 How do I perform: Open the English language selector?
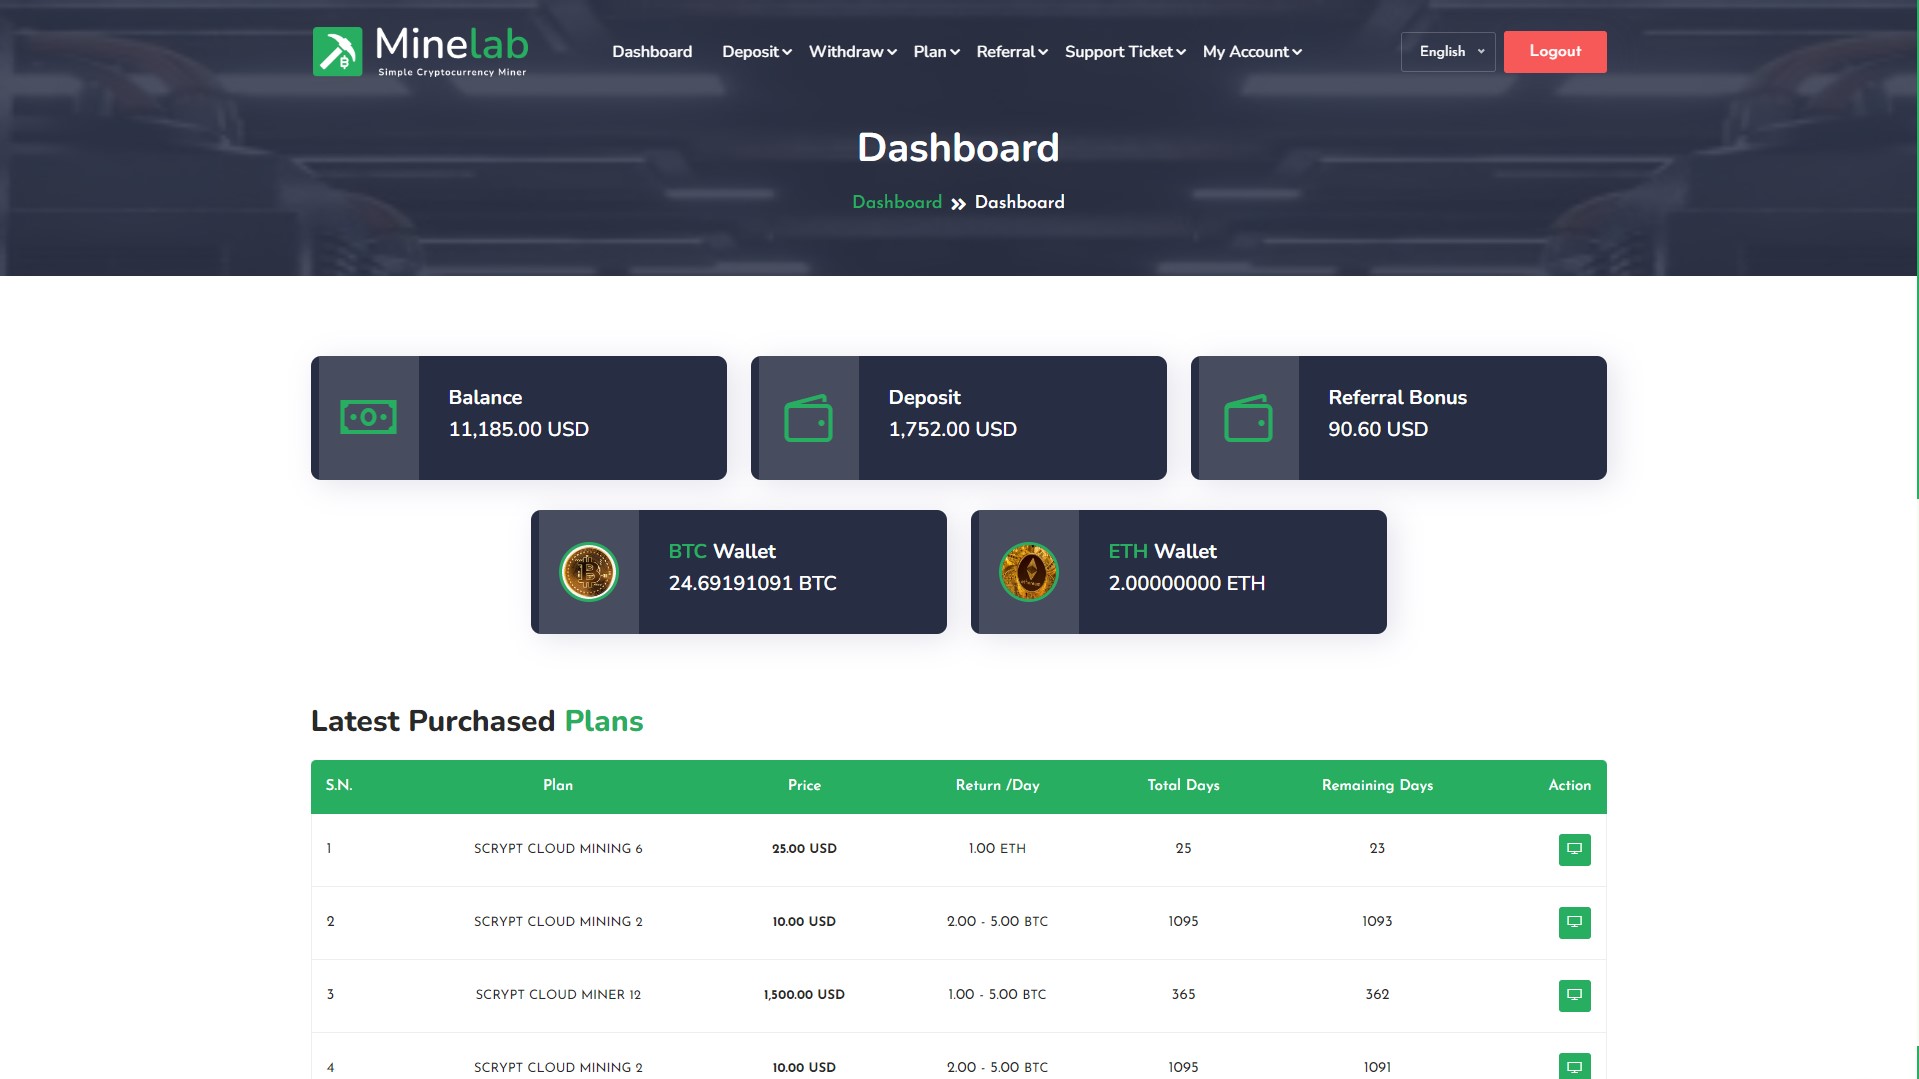(1447, 52)
